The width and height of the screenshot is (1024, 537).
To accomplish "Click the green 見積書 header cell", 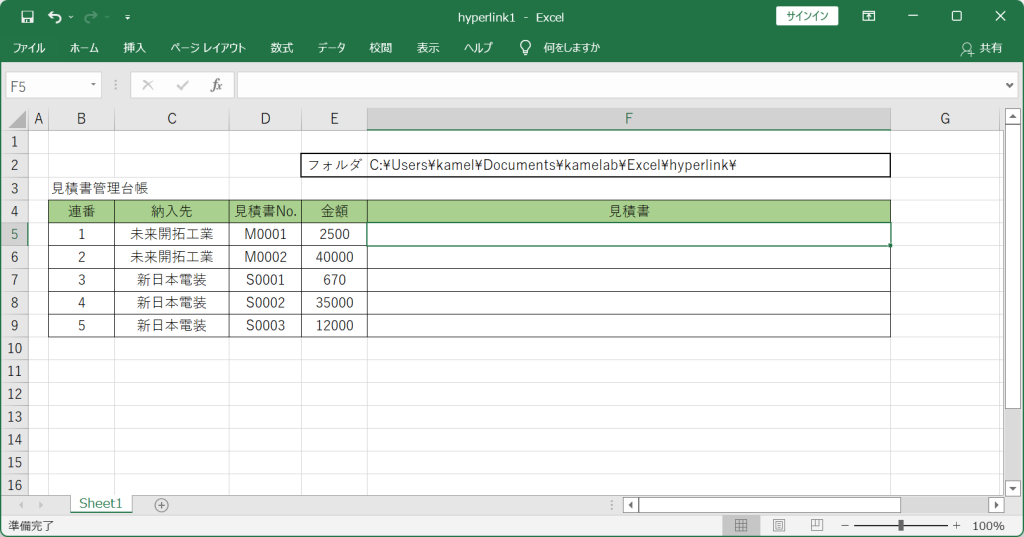I will tap(629, 211).
